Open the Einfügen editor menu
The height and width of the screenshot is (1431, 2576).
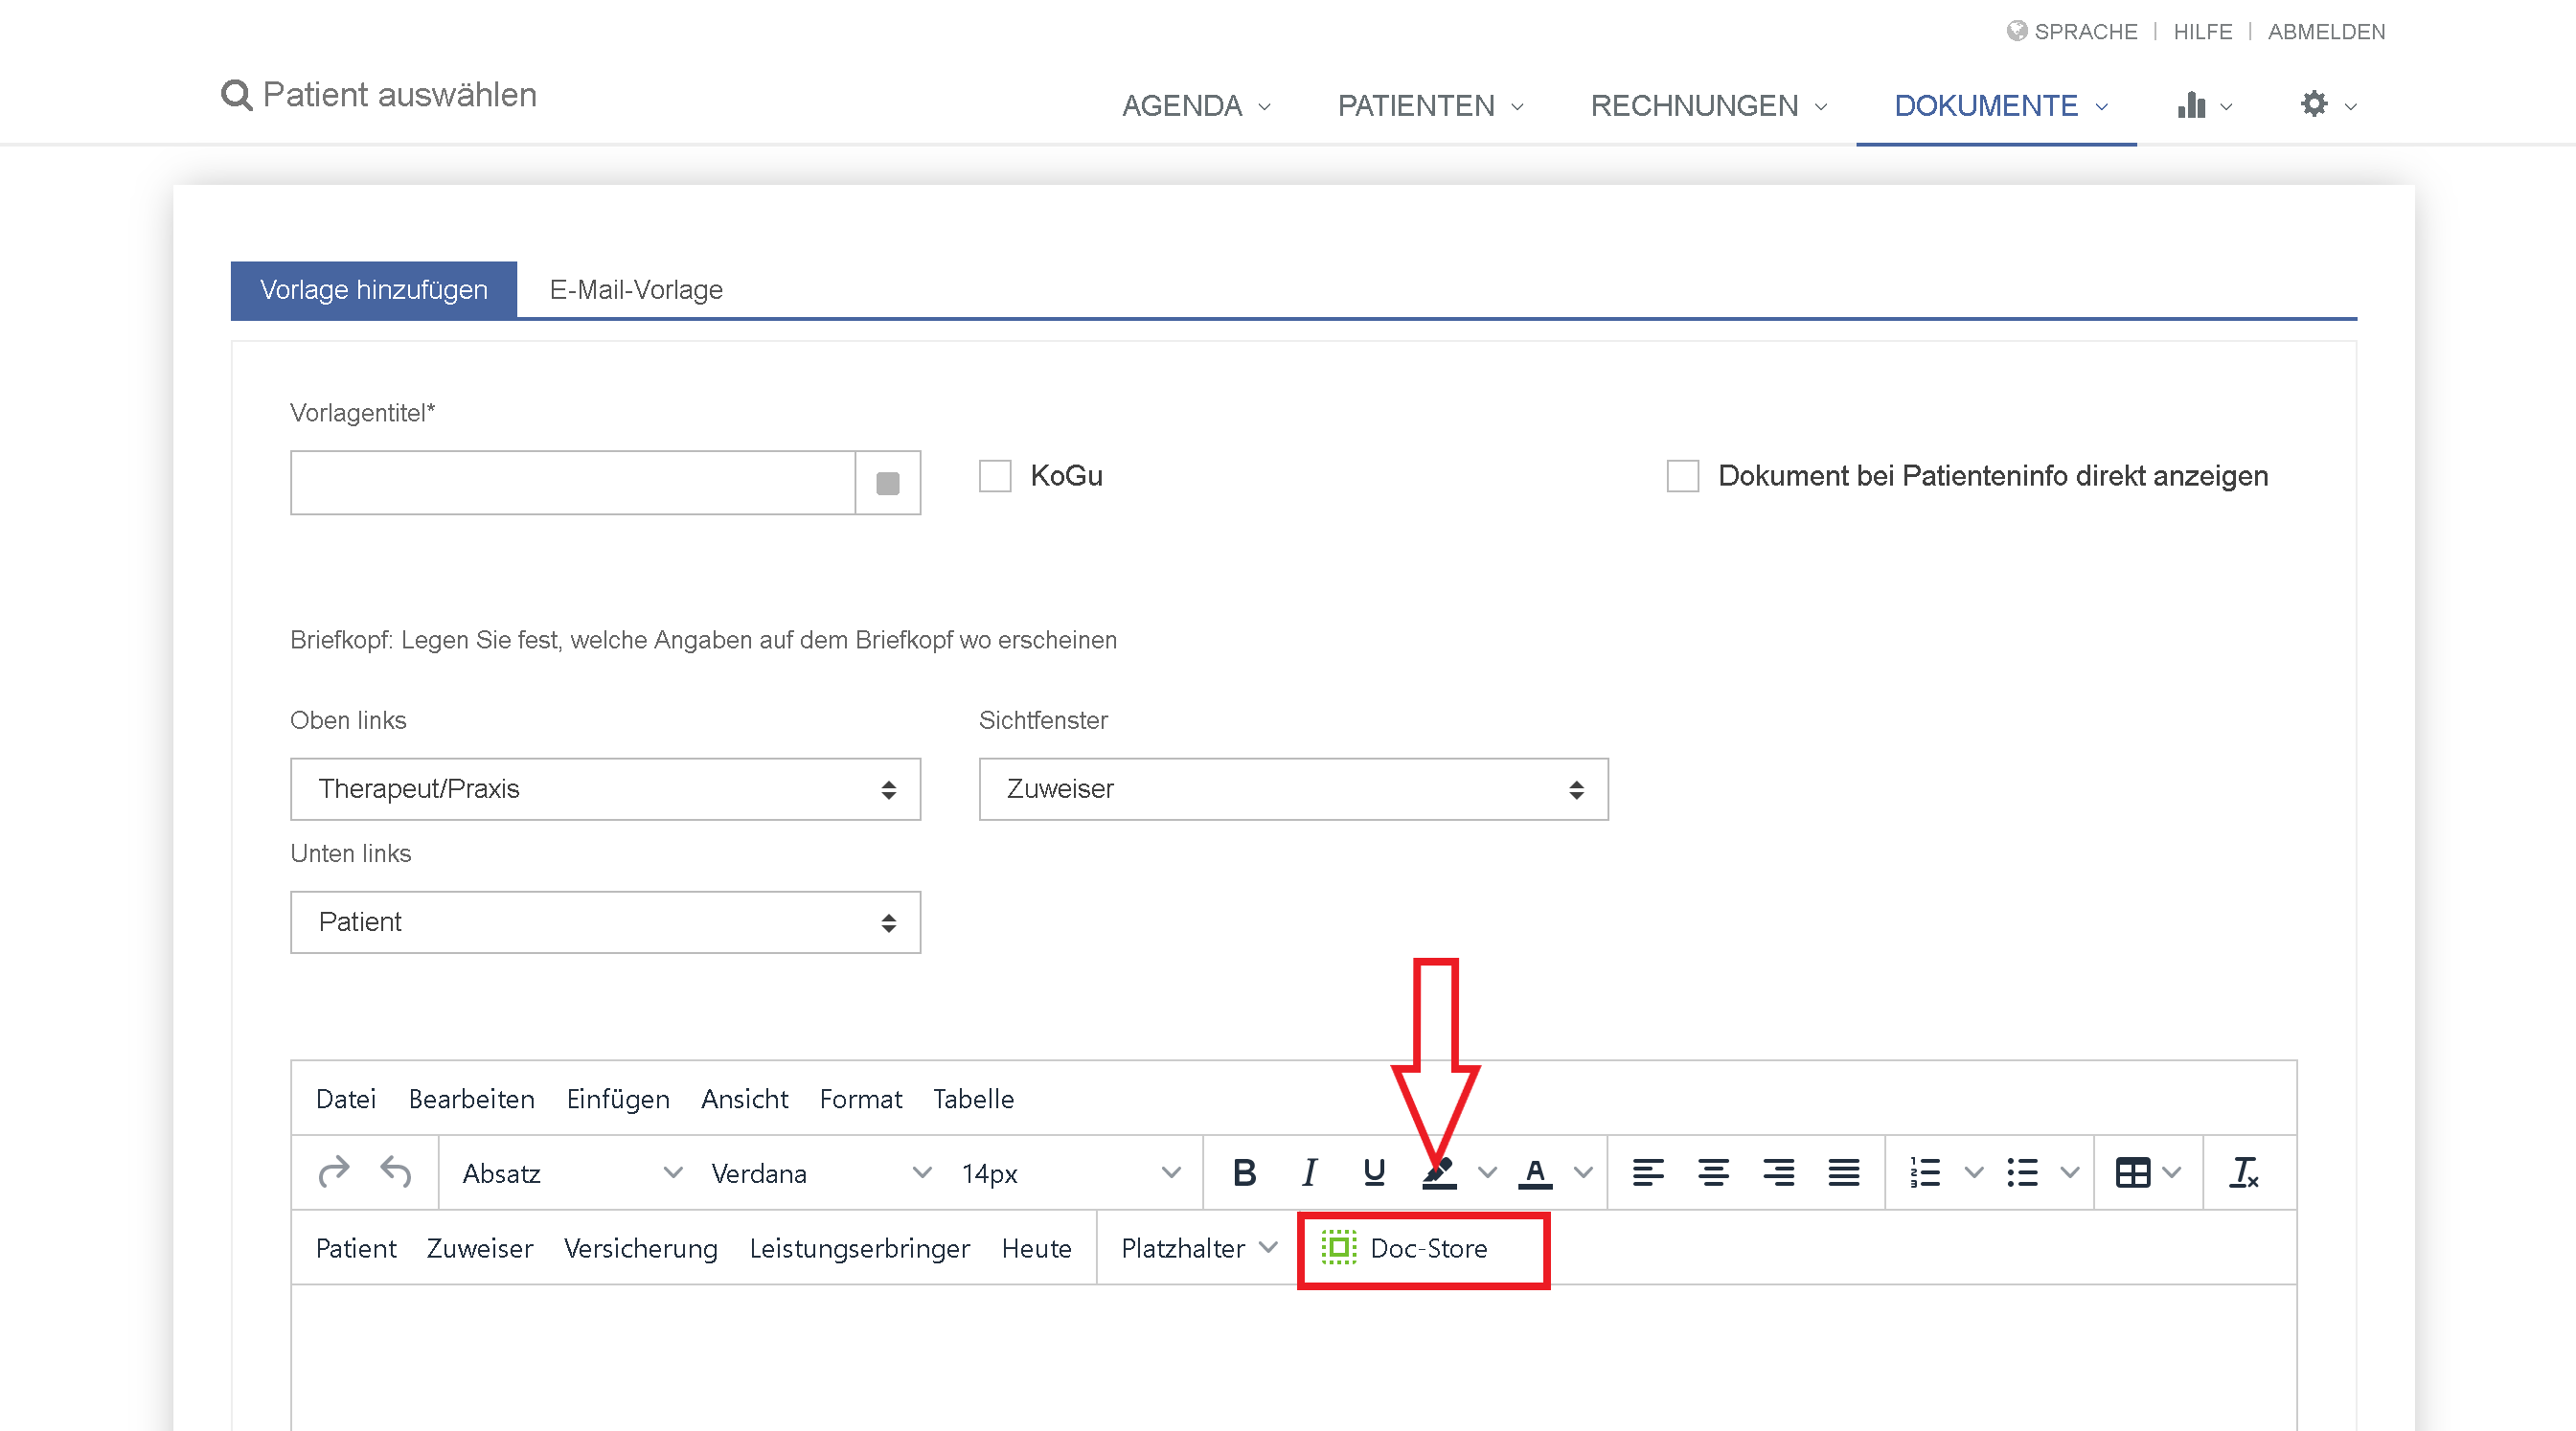tap(618, 1098)
